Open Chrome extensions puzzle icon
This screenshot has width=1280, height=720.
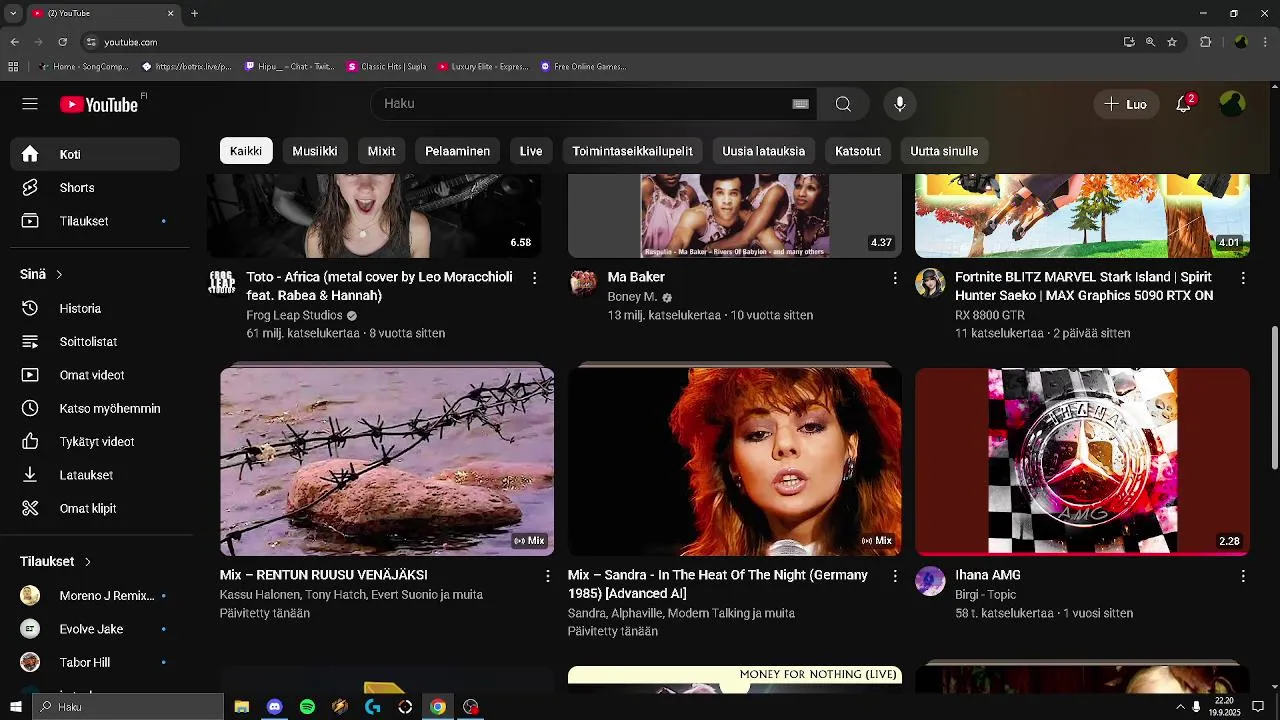1206,42
